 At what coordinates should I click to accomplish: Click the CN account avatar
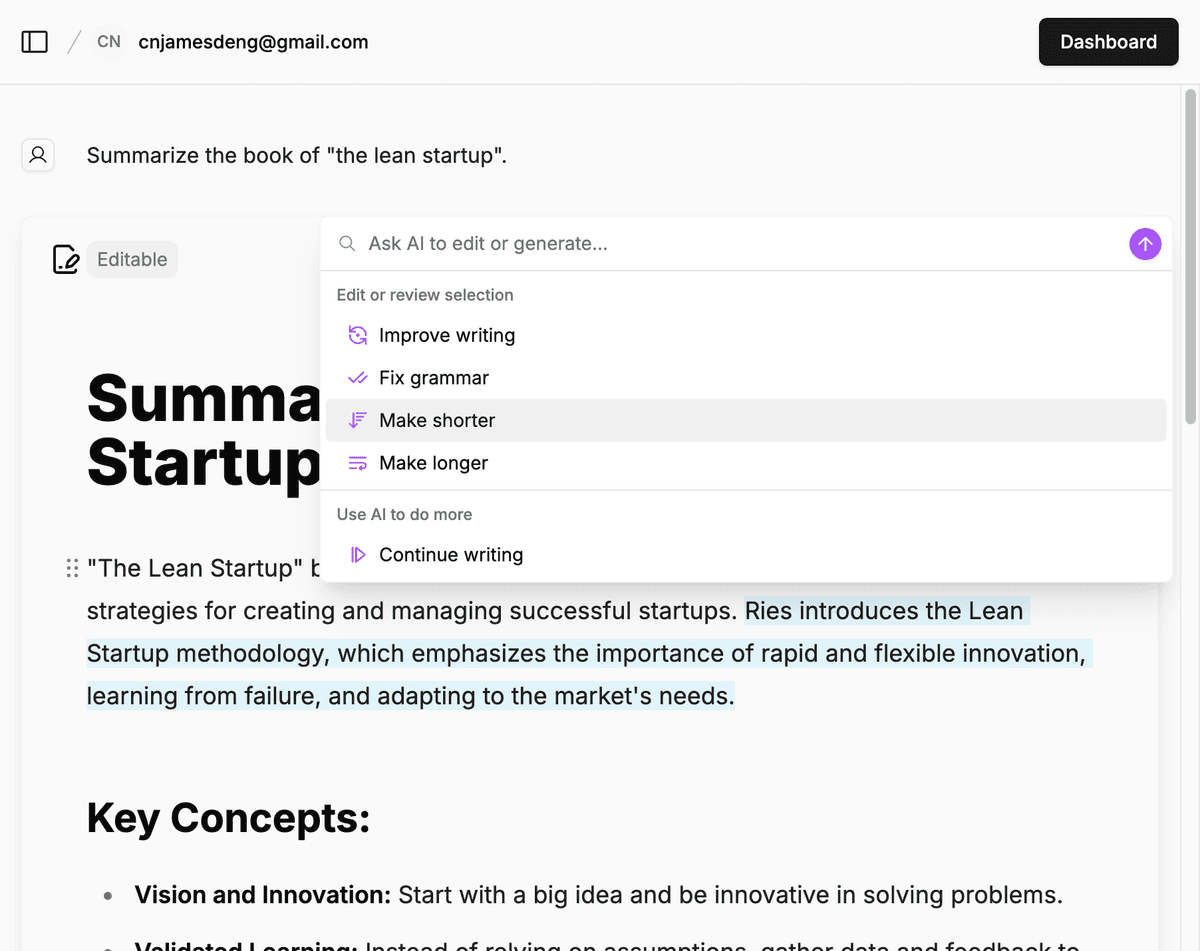pyautogui.click(x=109, y=42)
